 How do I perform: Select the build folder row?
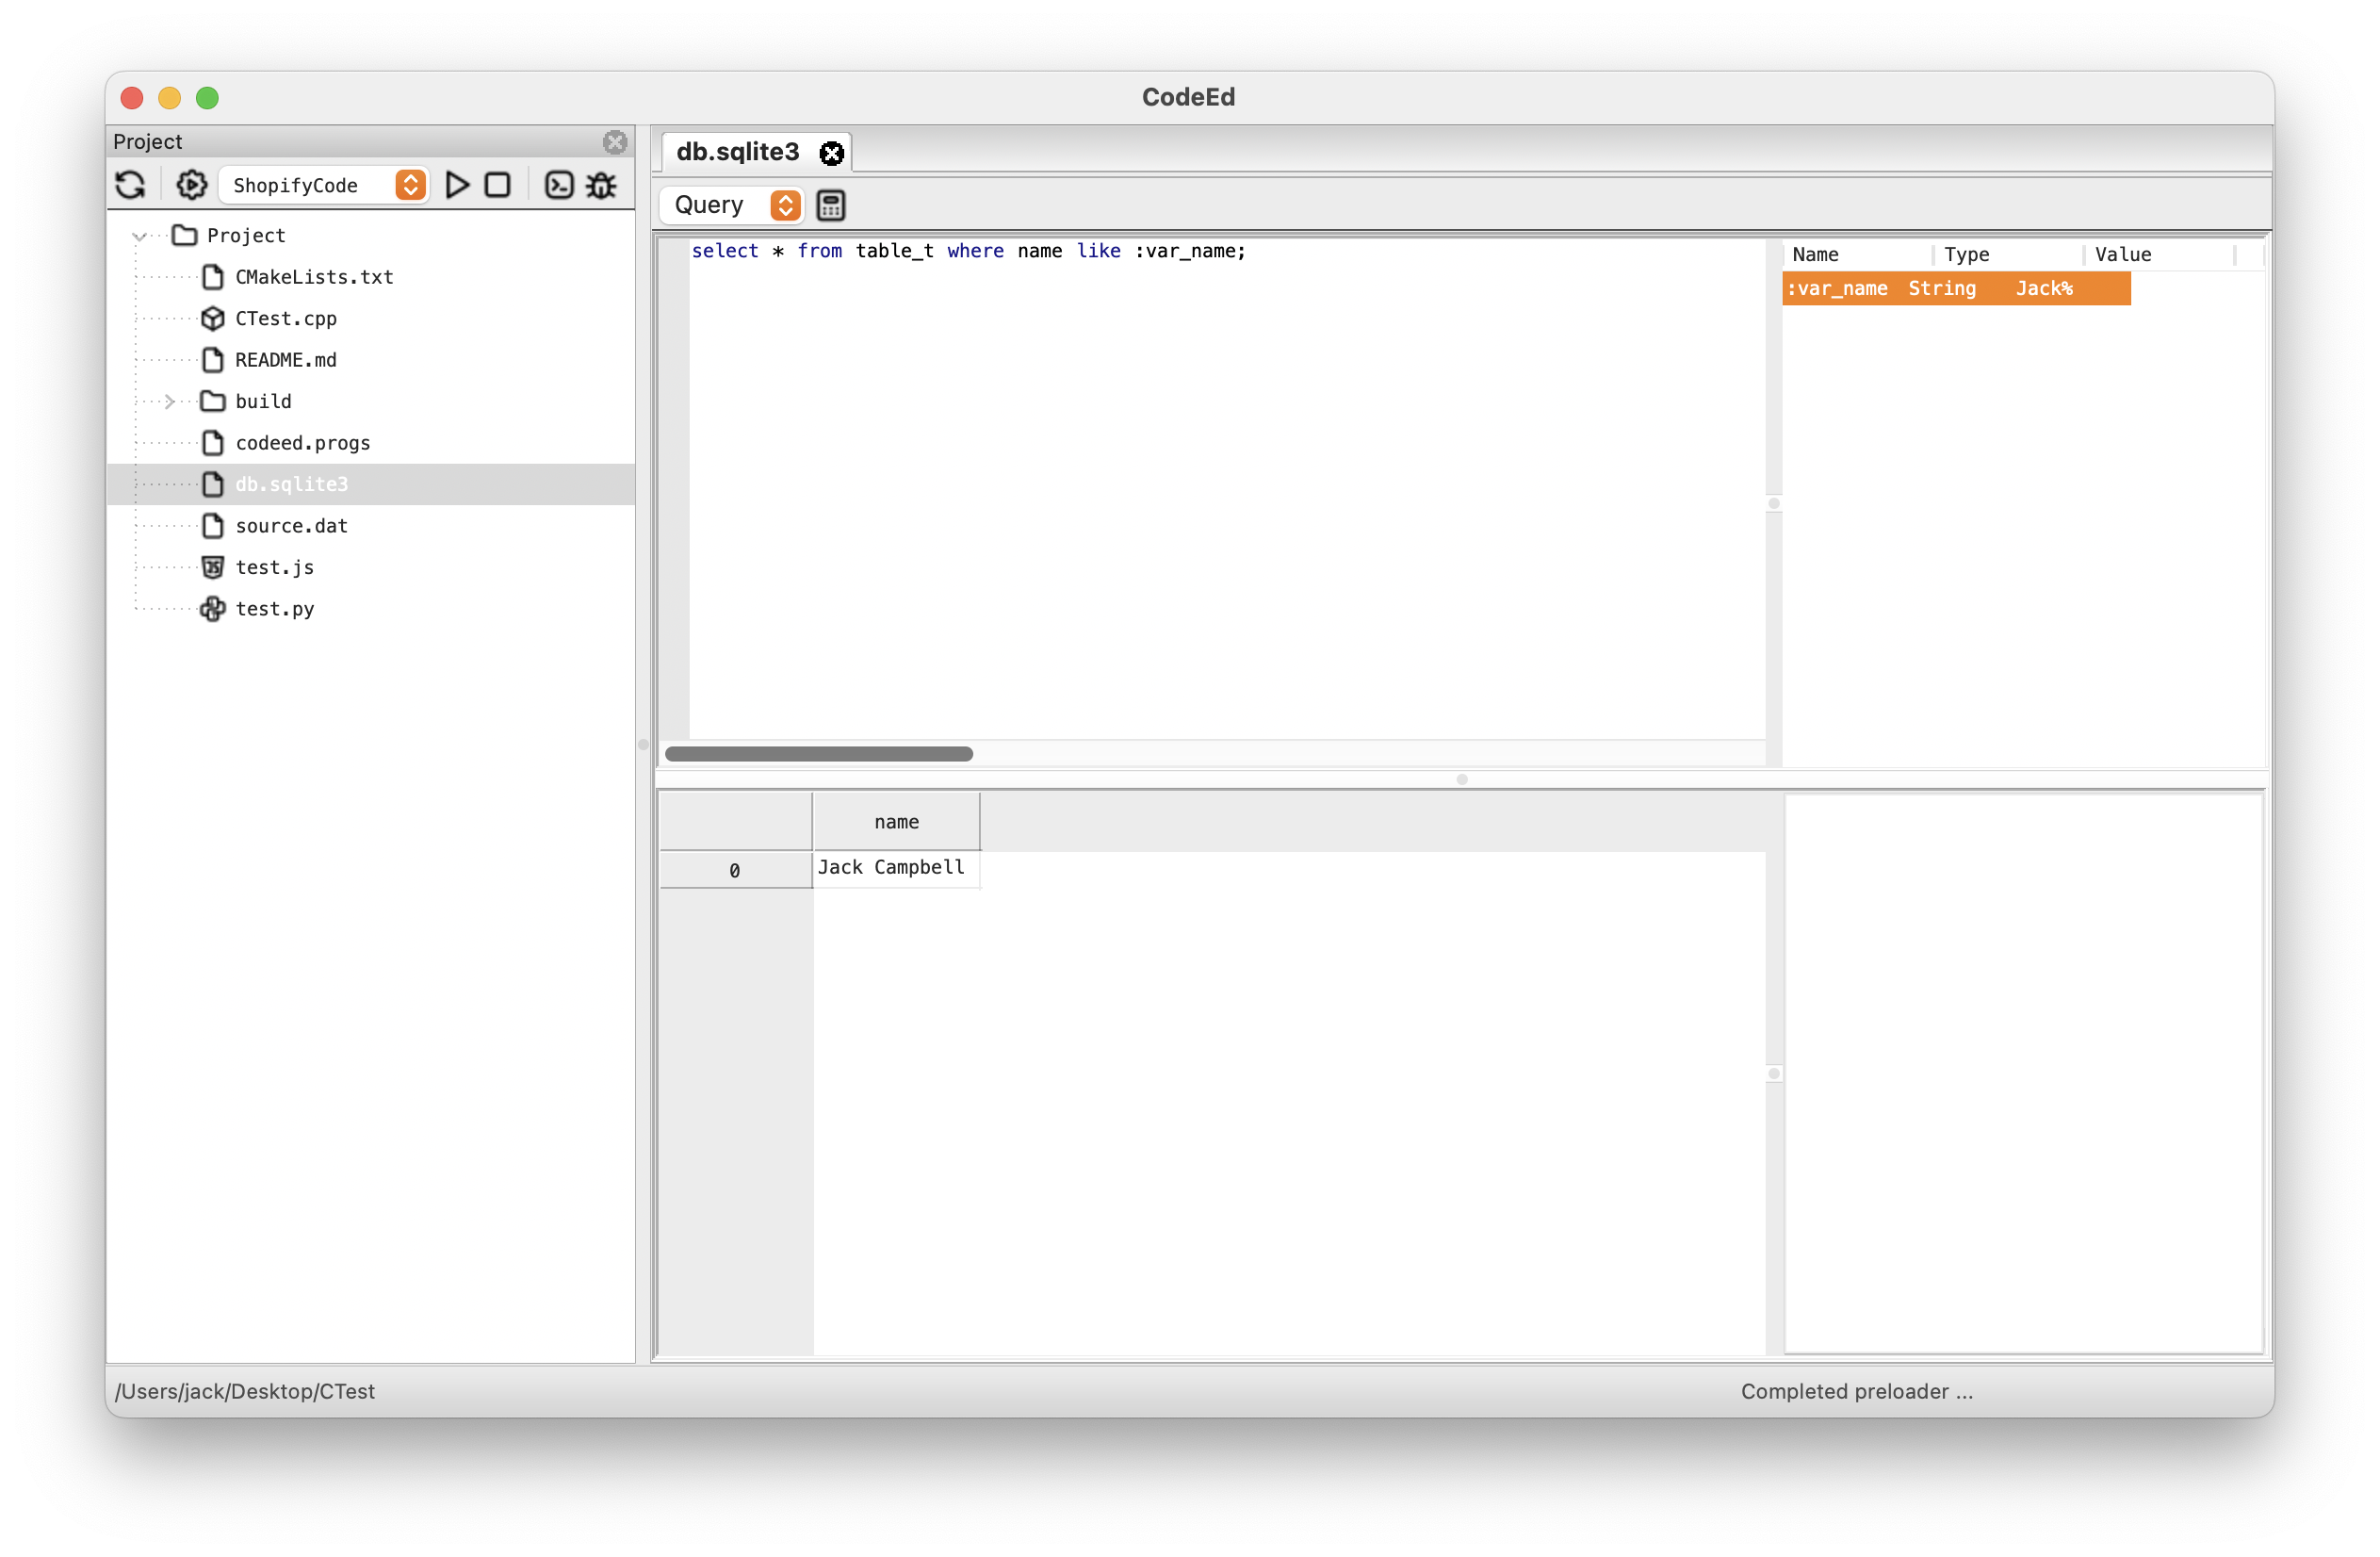[371, 402]
